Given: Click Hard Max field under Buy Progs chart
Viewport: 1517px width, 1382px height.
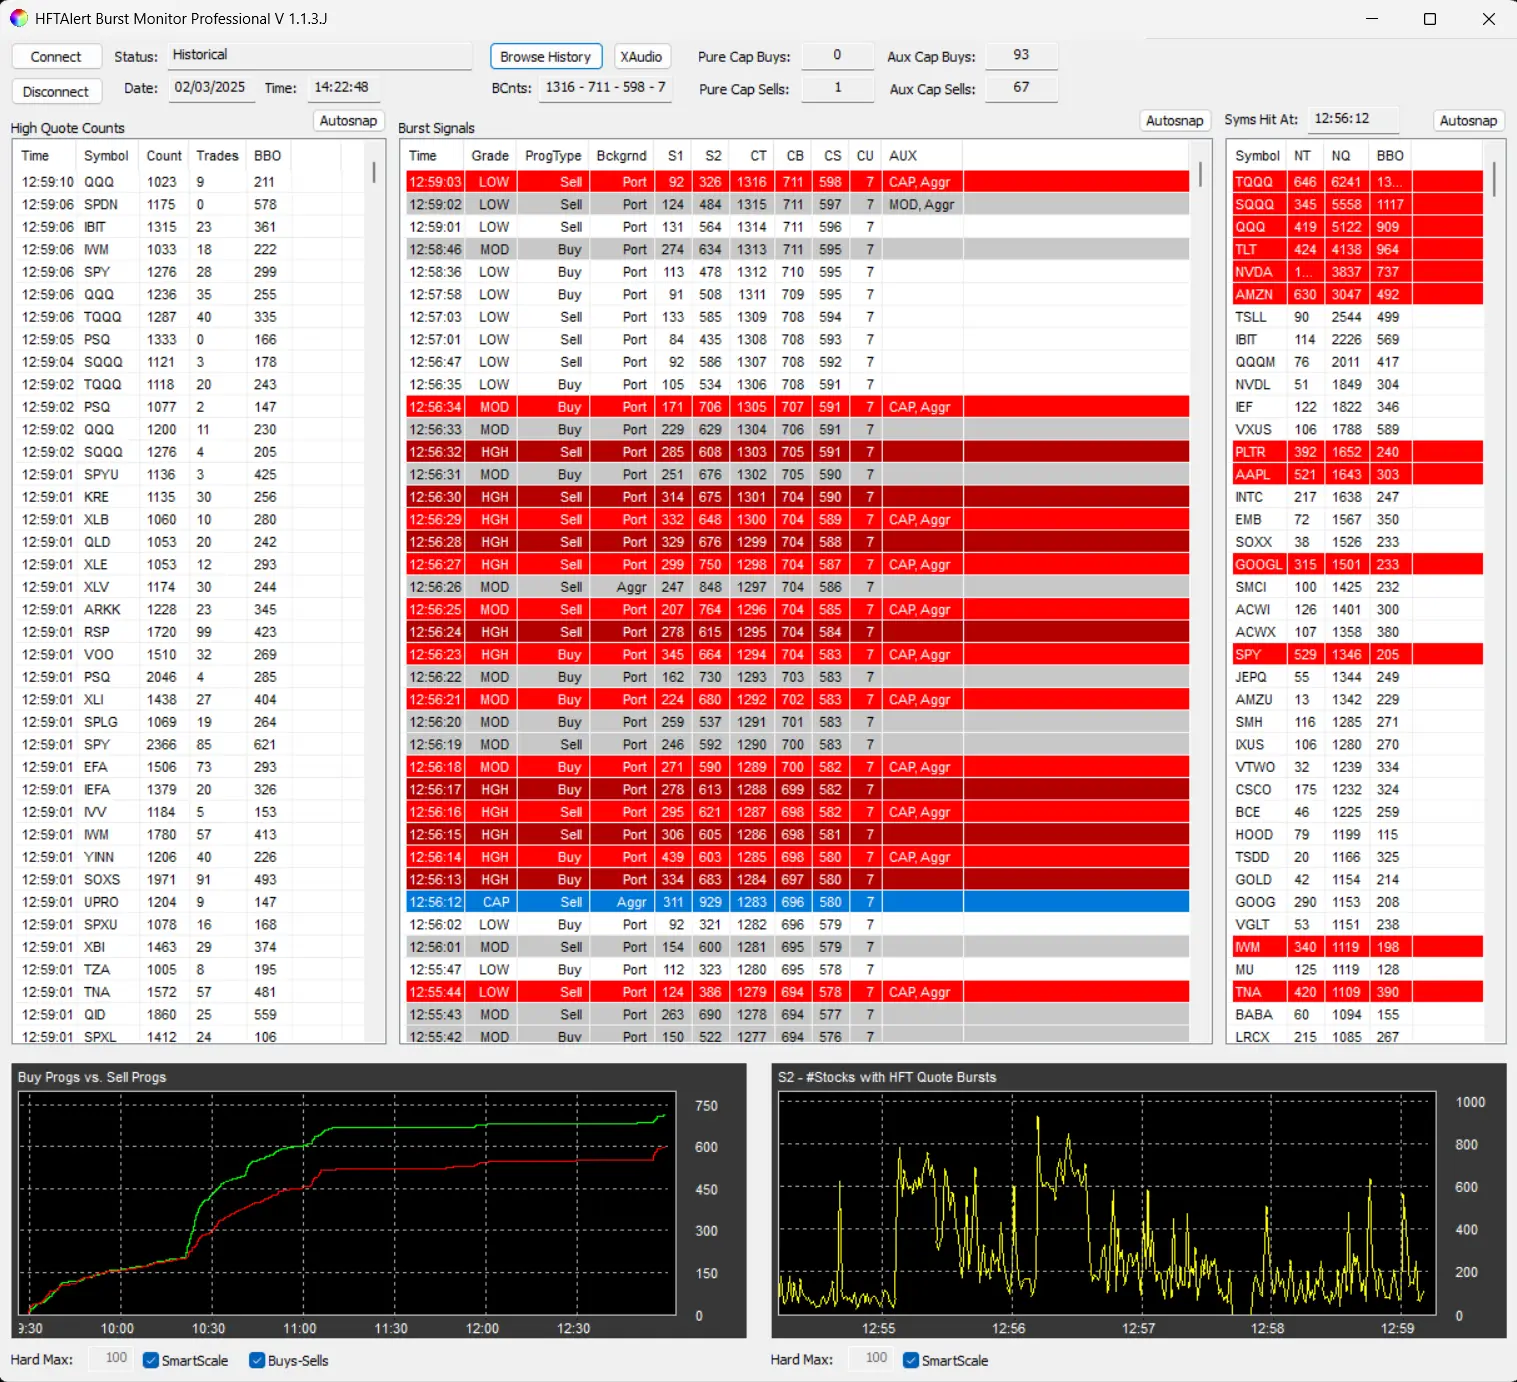Looking at the screenshot, I should tap(112, 1358).
